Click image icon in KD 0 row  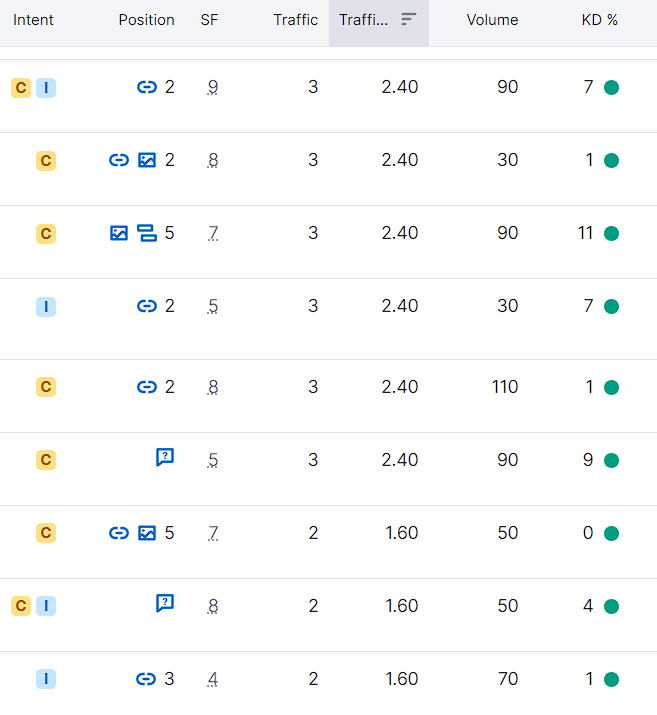coord(147,533)
